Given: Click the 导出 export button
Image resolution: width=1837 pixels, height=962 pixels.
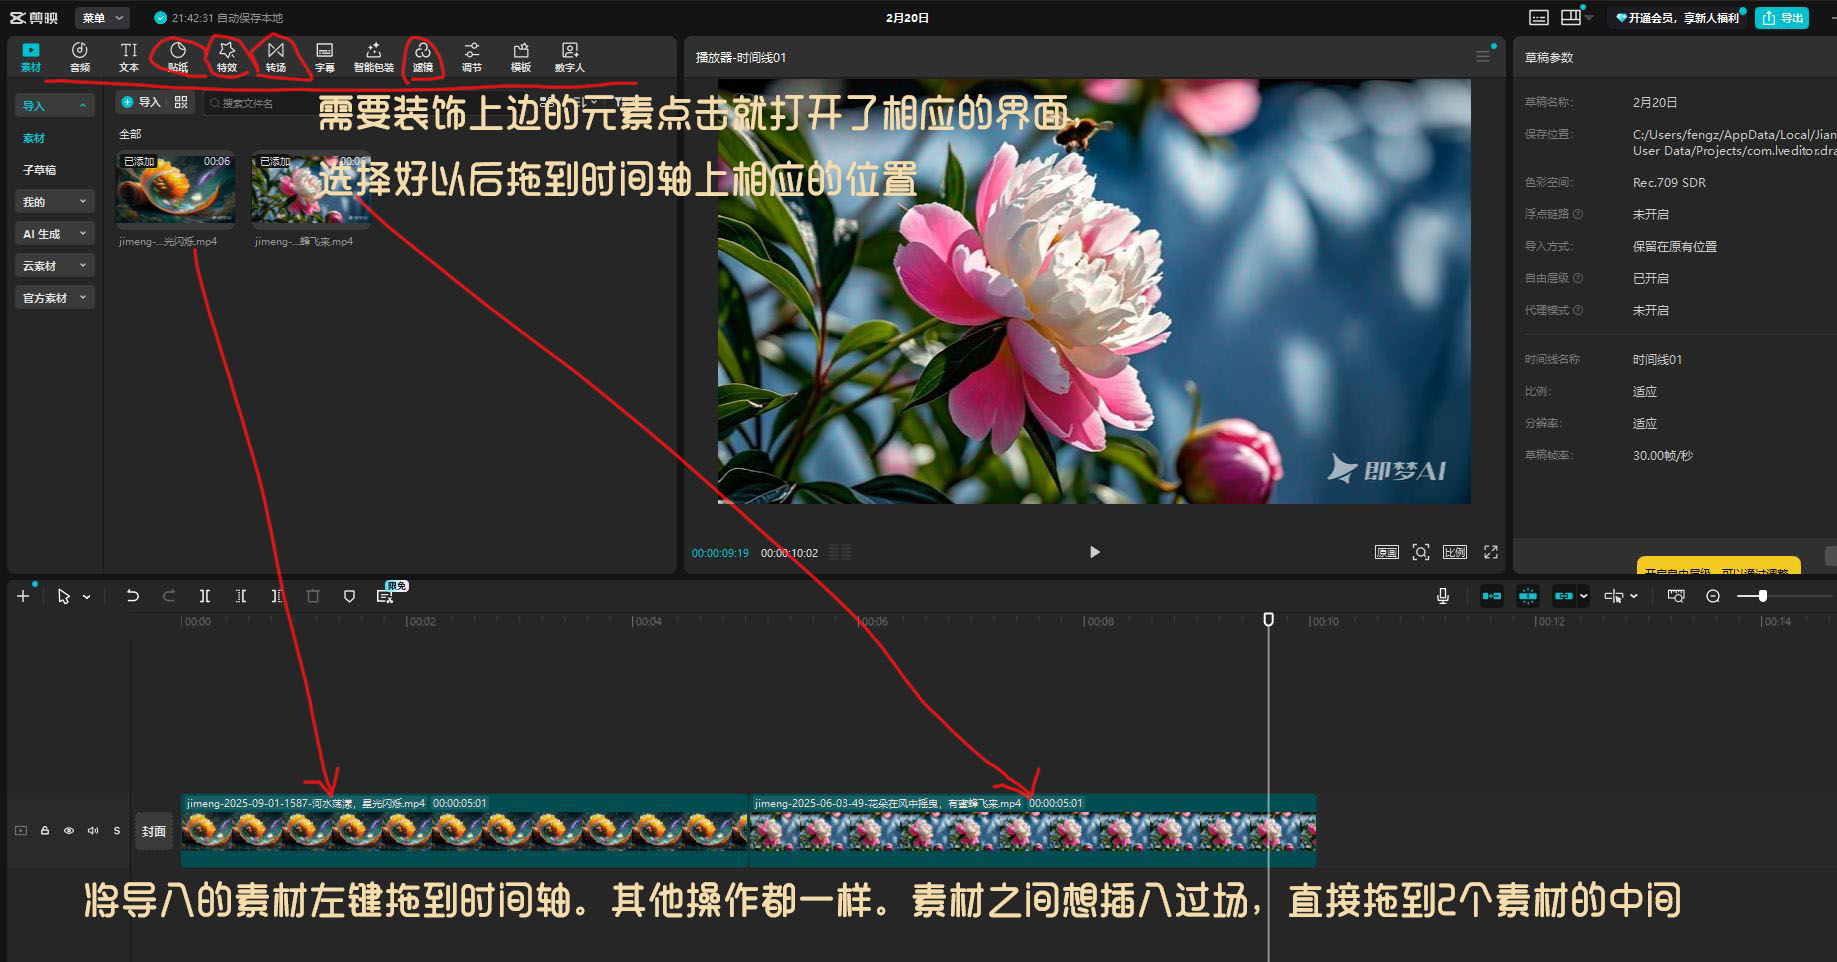Looking at the screenshot, I should 1781,17.
